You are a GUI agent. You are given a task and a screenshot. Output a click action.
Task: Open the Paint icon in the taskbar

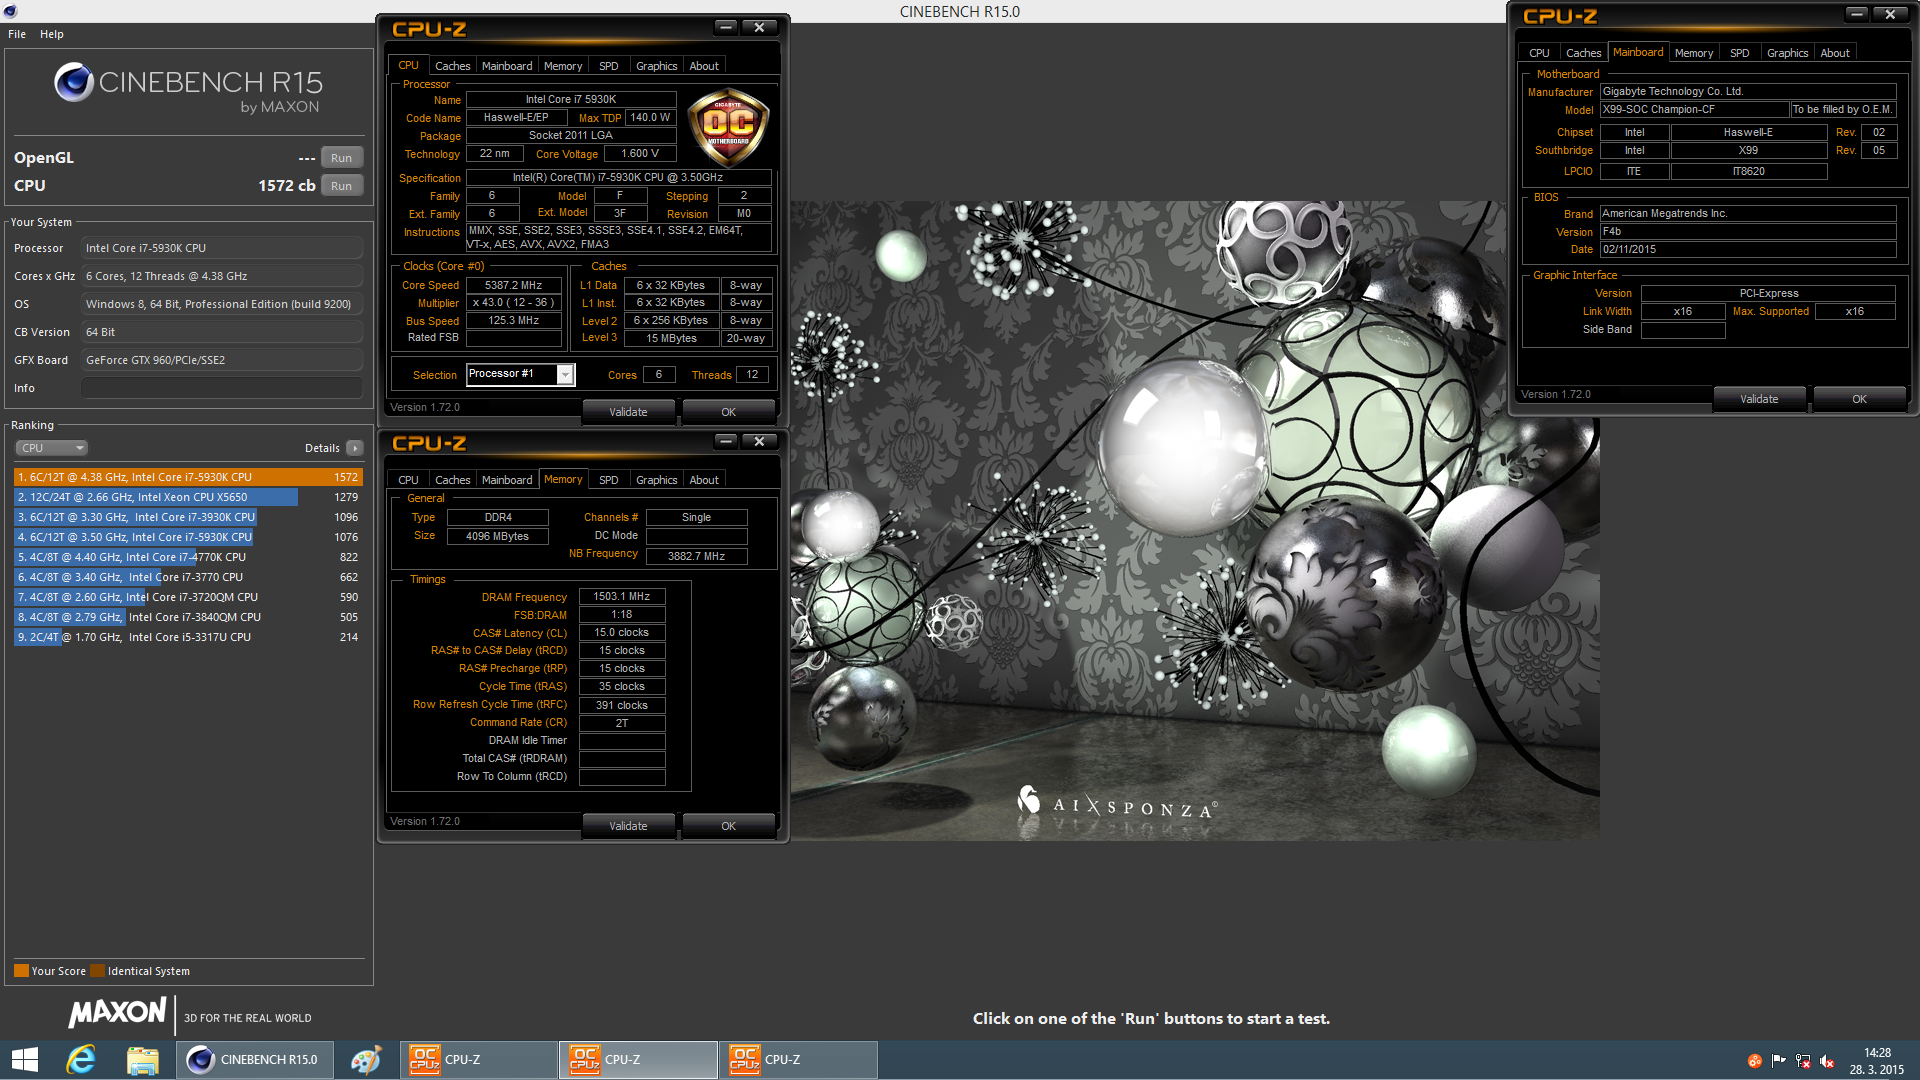tap(366, 1060)
